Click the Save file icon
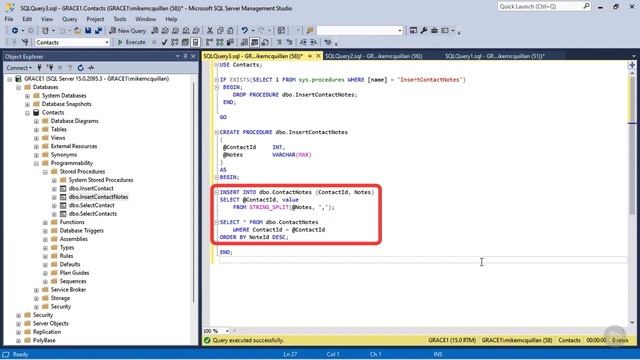This screenshot has width=640, height=360. click(x=88, y=31)
